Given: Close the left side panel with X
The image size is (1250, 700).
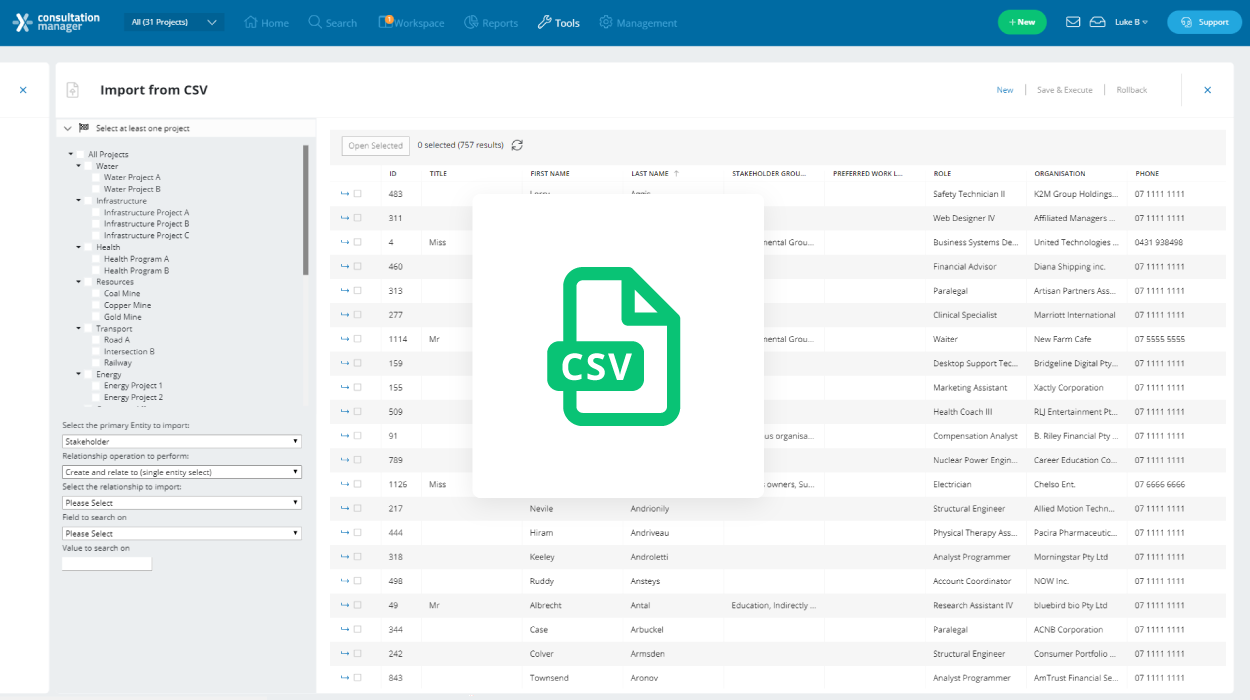Looking at the screenshot, I should click(x=23, y=90).
